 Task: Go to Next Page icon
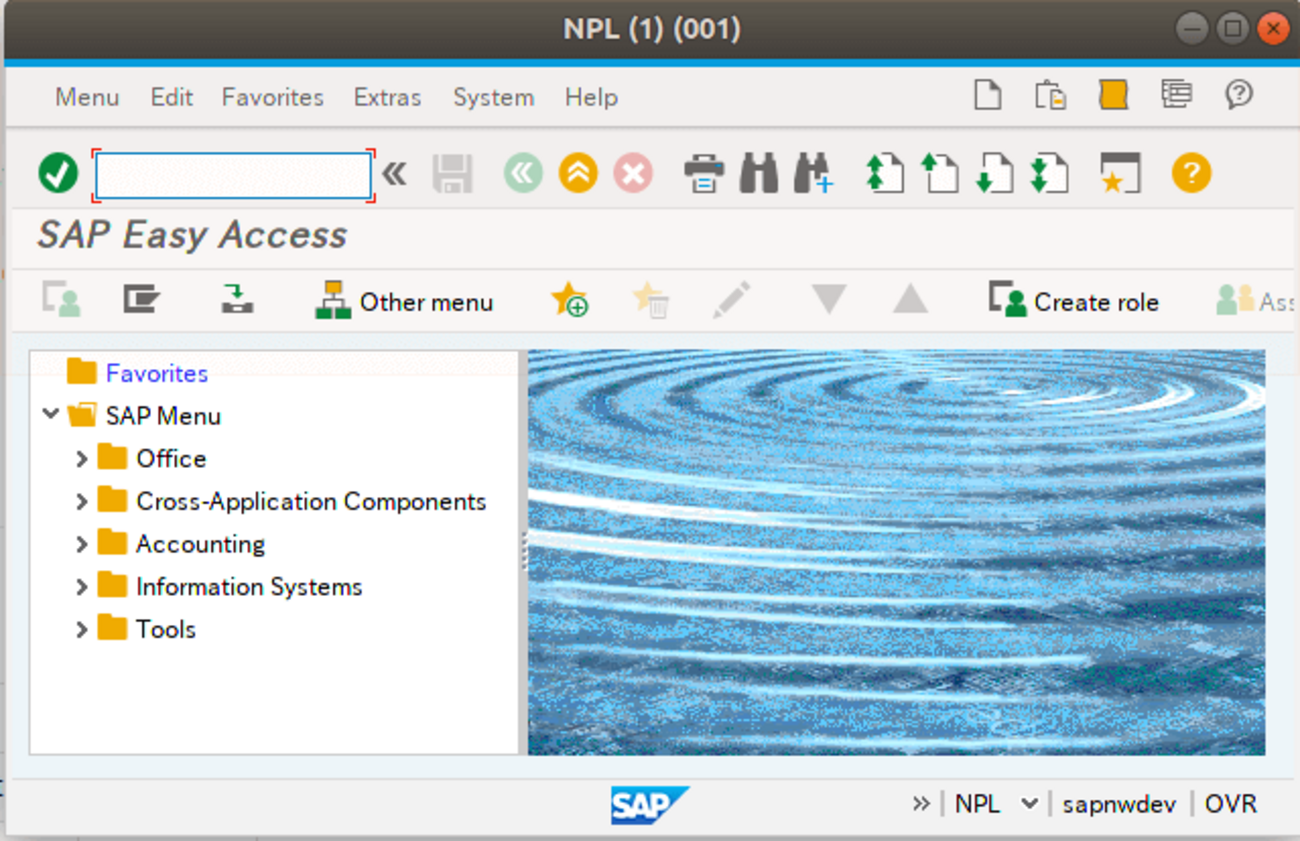[994, 173]
